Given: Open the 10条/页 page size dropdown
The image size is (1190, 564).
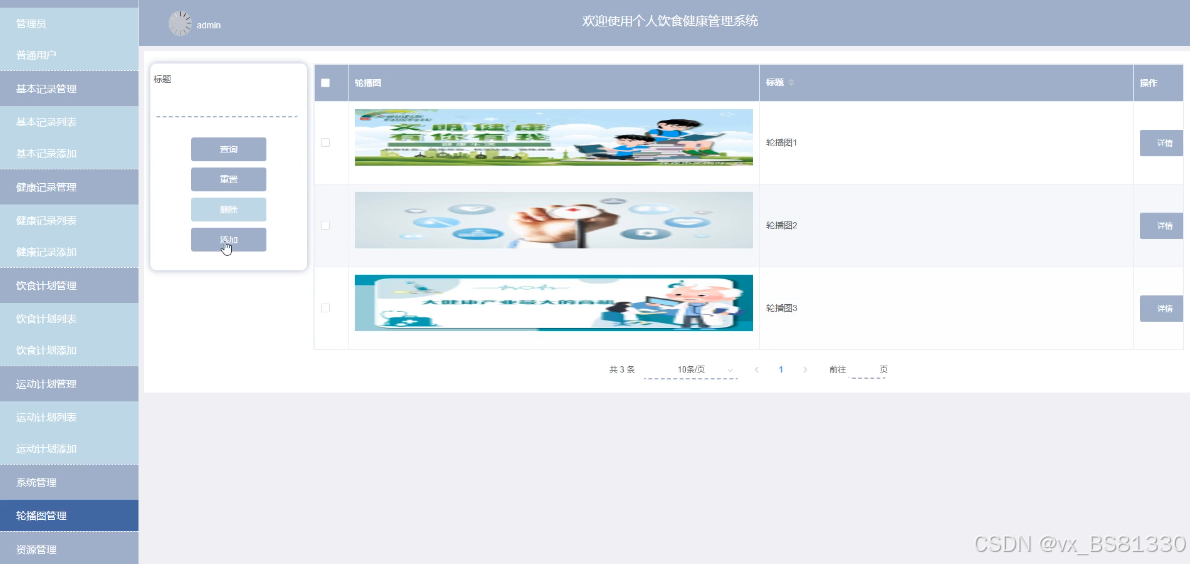Looking at the screenshot, I should pyautogui.click(x=691, y=370).
